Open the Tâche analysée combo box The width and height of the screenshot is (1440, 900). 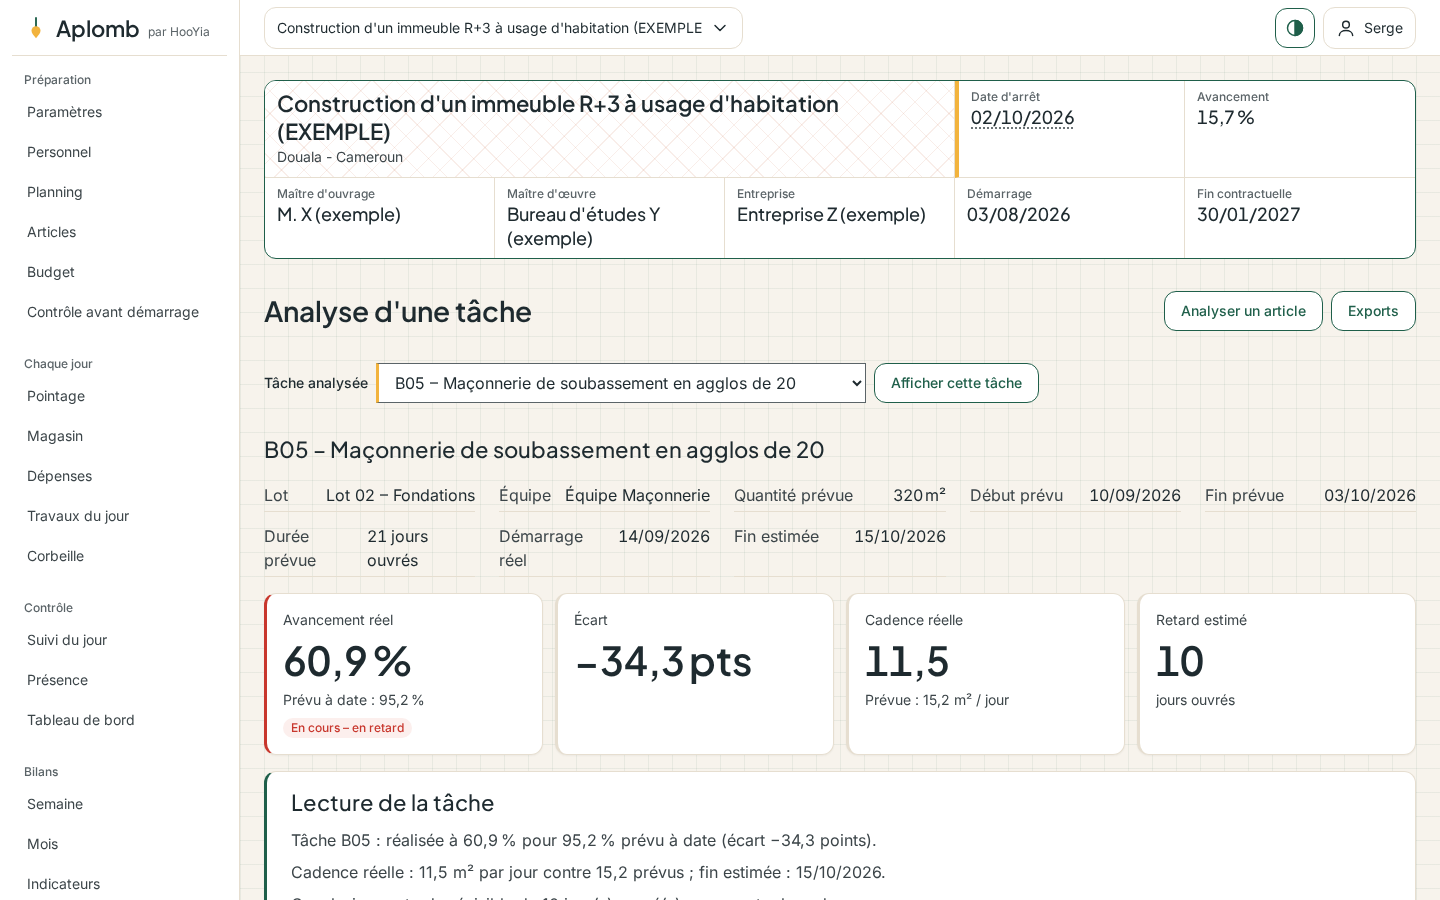tap(621, 383)
